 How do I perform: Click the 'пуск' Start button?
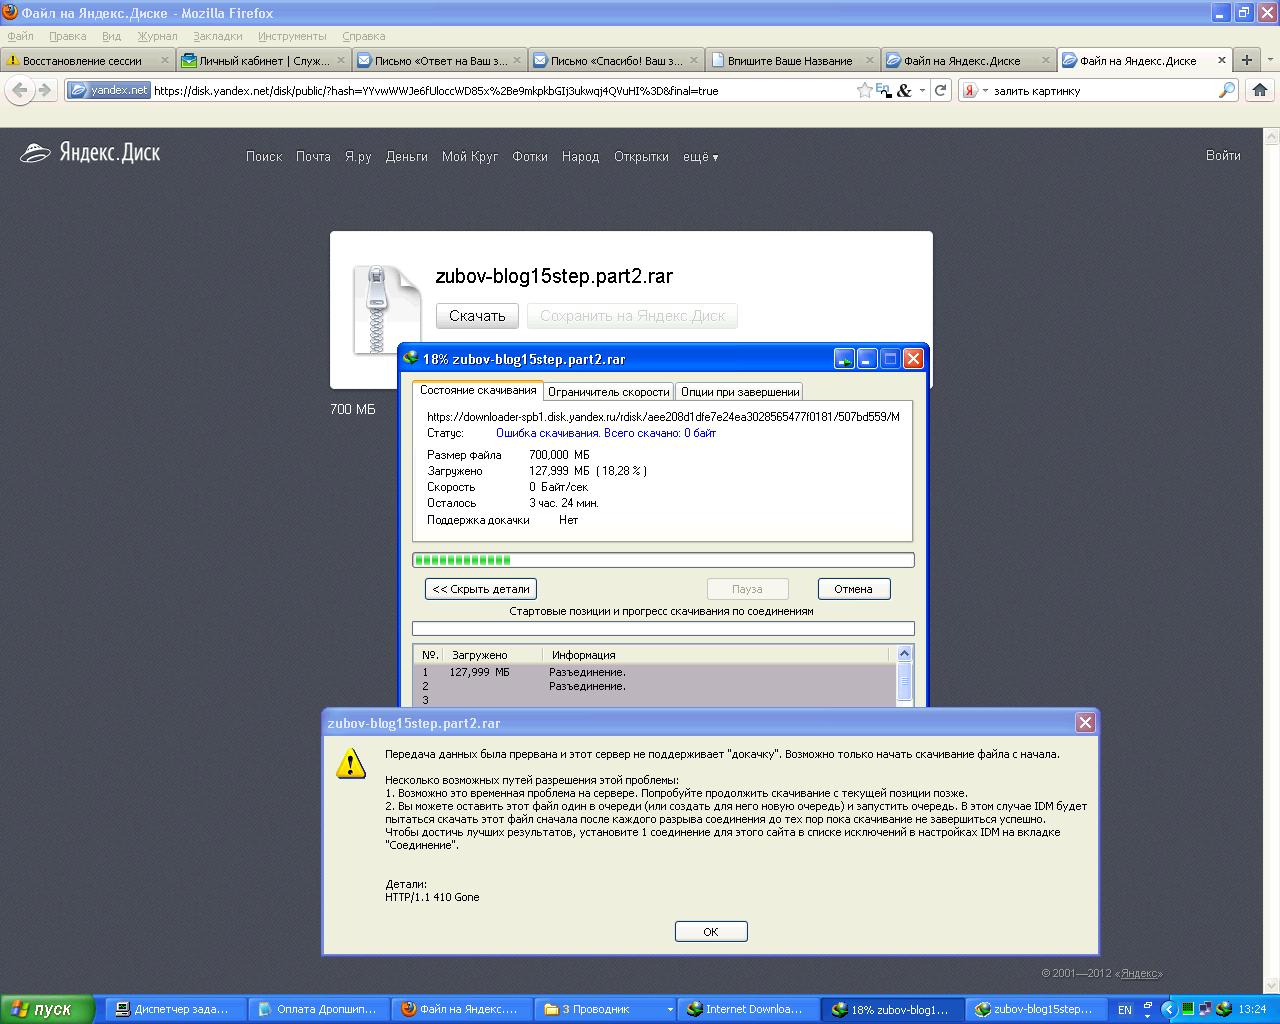click(x=47, y=1009)
